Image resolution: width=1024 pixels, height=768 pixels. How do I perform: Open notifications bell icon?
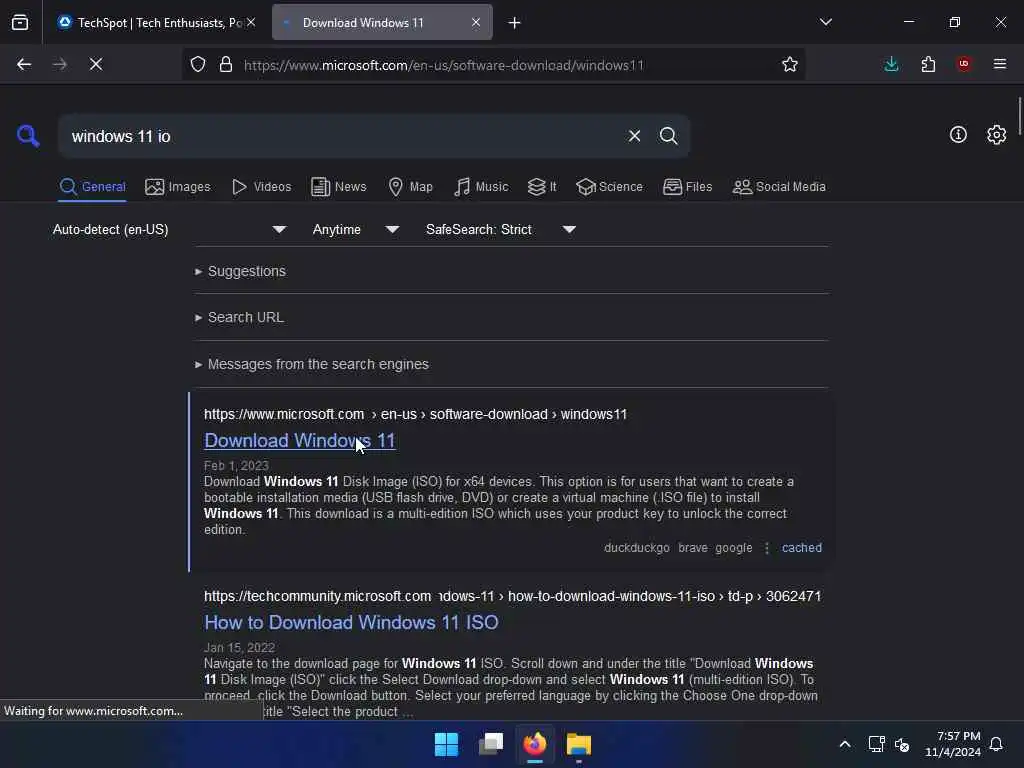coord(997,744)
